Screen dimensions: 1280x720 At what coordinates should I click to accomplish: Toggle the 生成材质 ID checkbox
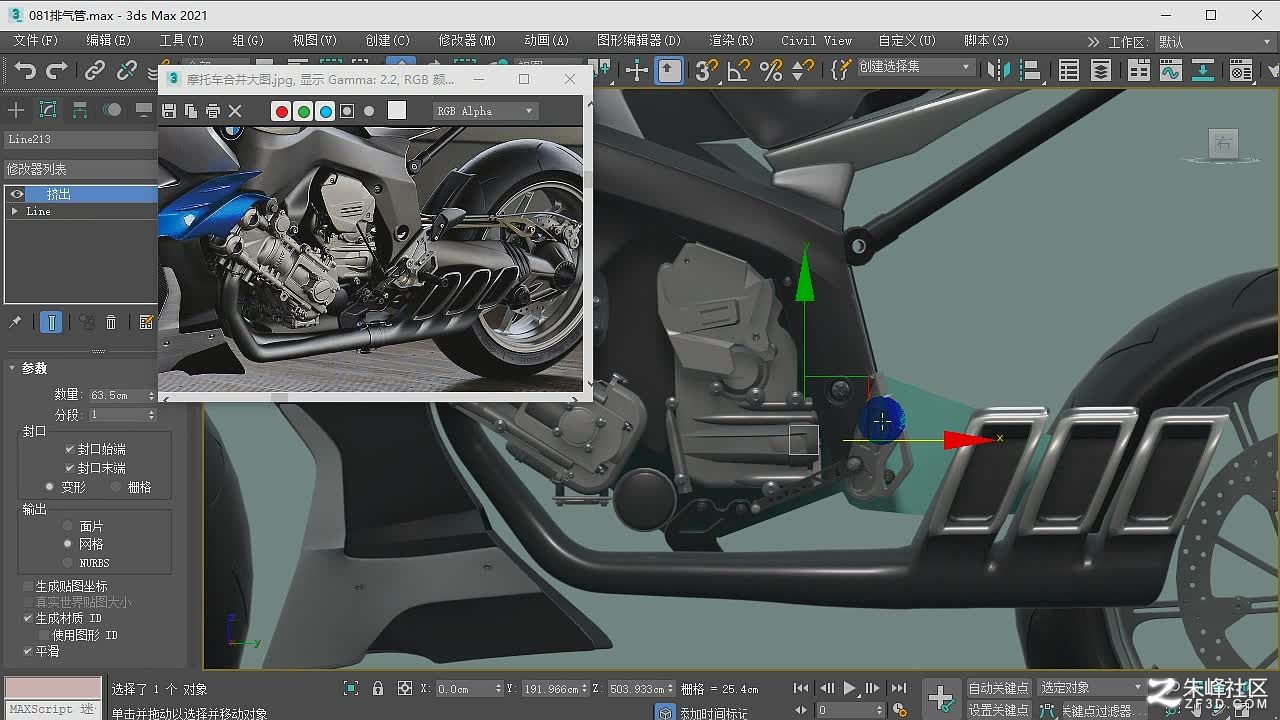(28, 618)
